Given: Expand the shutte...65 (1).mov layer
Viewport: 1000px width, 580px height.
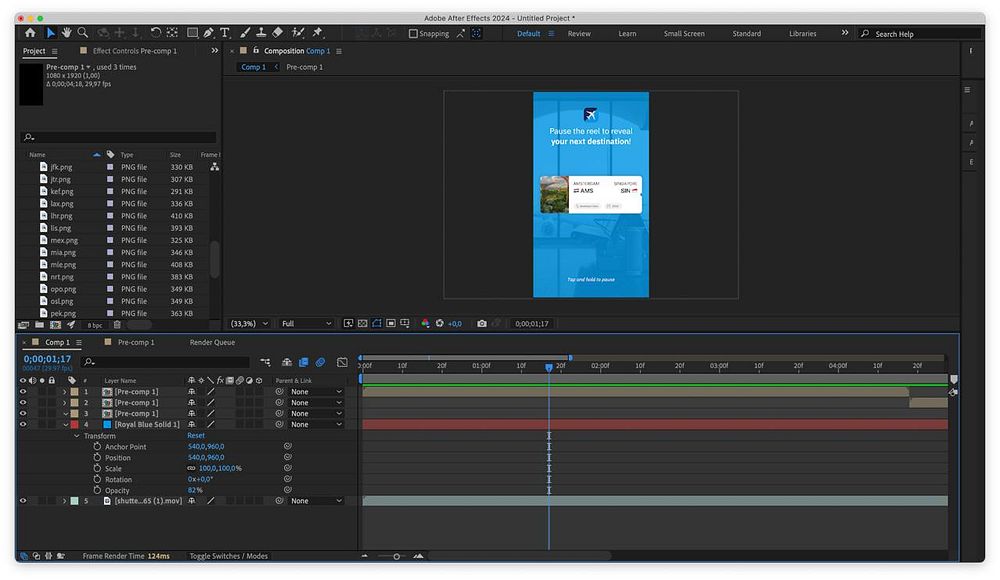Looking at the screenshot, I should 65,501.
